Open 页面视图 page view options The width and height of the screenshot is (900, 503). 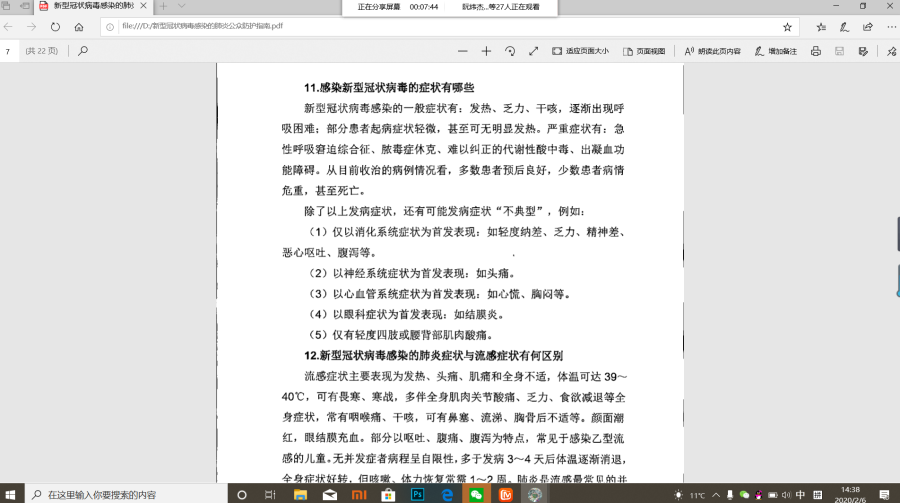tap(643, 50)
